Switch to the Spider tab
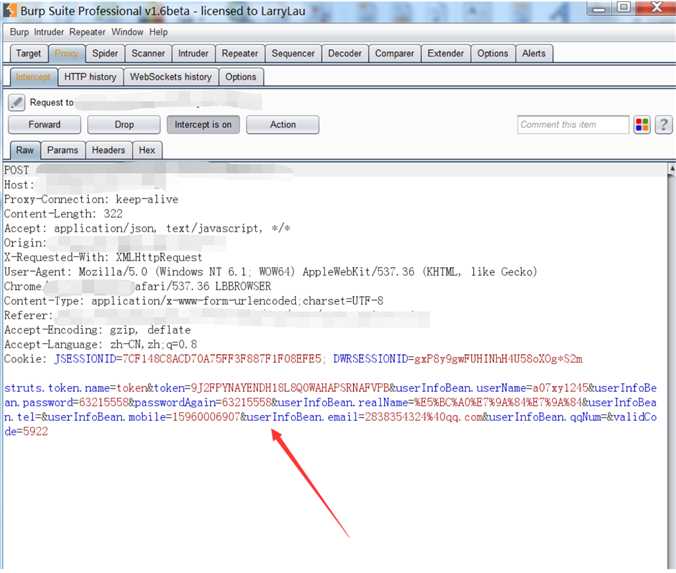Image resolution: width=676 pixels, height=573 pixels. tap(105, 53)
